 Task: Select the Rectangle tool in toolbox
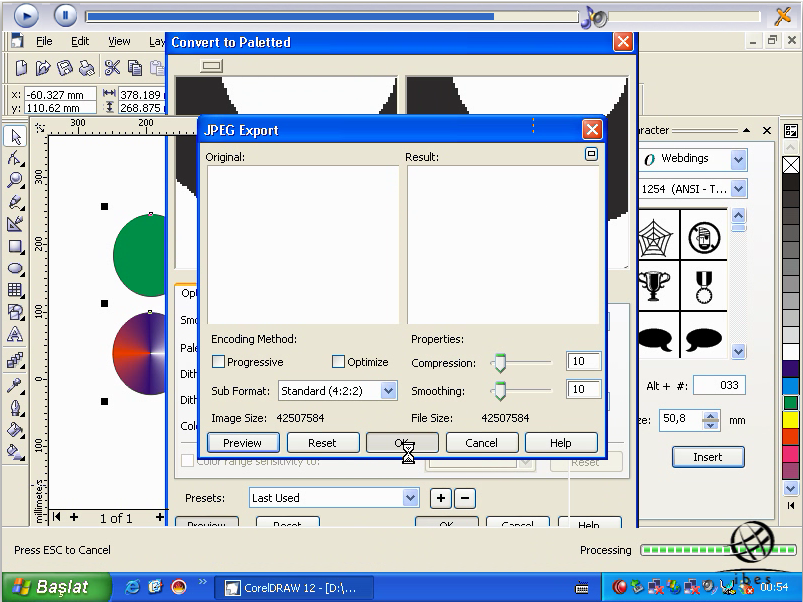(15, 246)
